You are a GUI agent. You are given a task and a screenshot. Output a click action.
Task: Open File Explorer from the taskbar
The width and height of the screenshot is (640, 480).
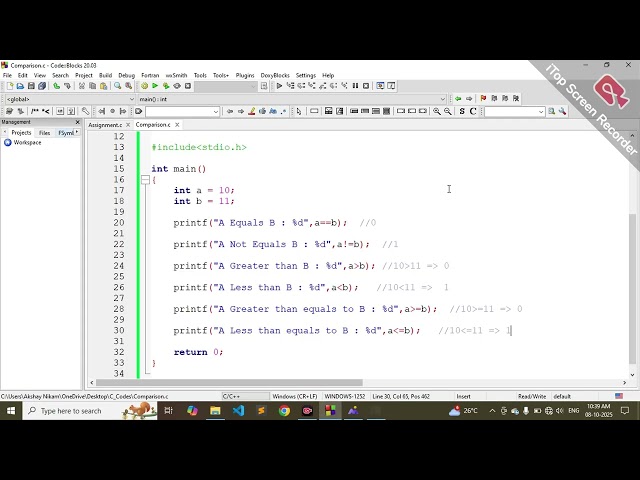(x=215, y=411)
